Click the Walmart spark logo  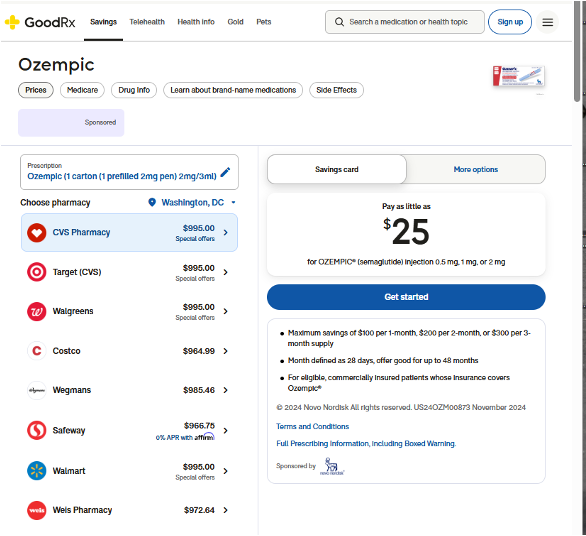tap(37, 471)
